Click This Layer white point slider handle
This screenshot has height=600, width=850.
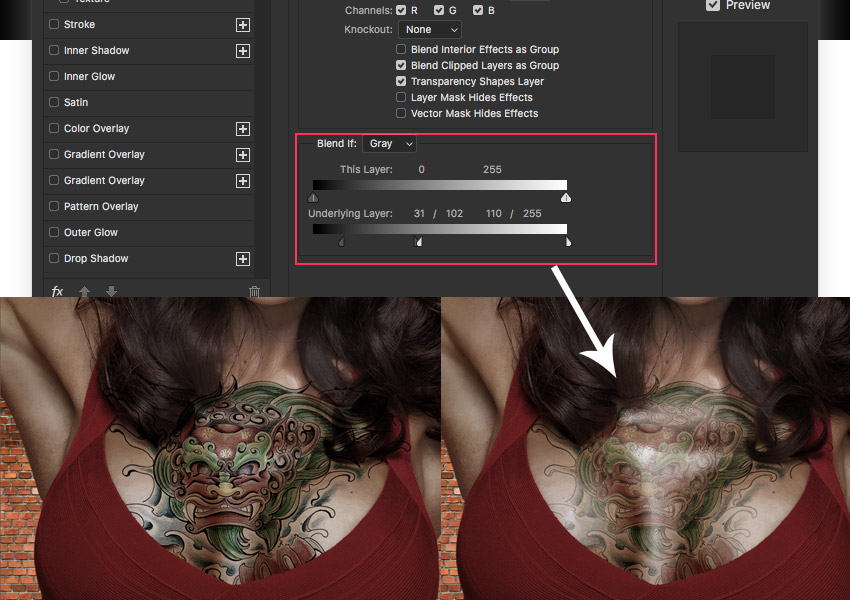566,197
